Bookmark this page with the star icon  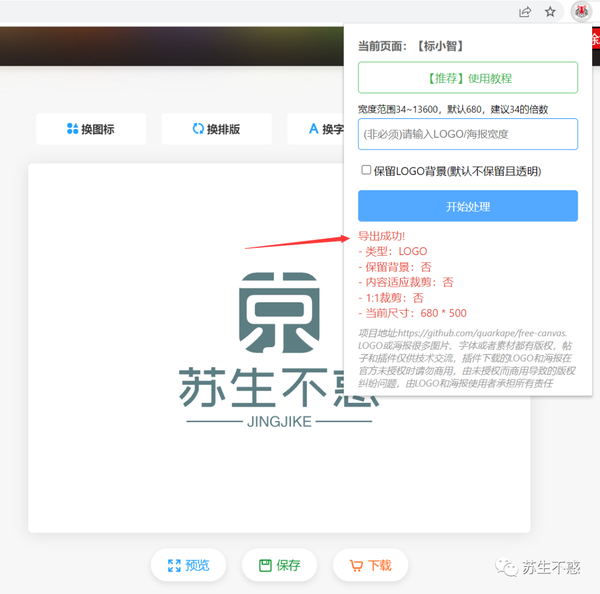click(x=550, y=12)
